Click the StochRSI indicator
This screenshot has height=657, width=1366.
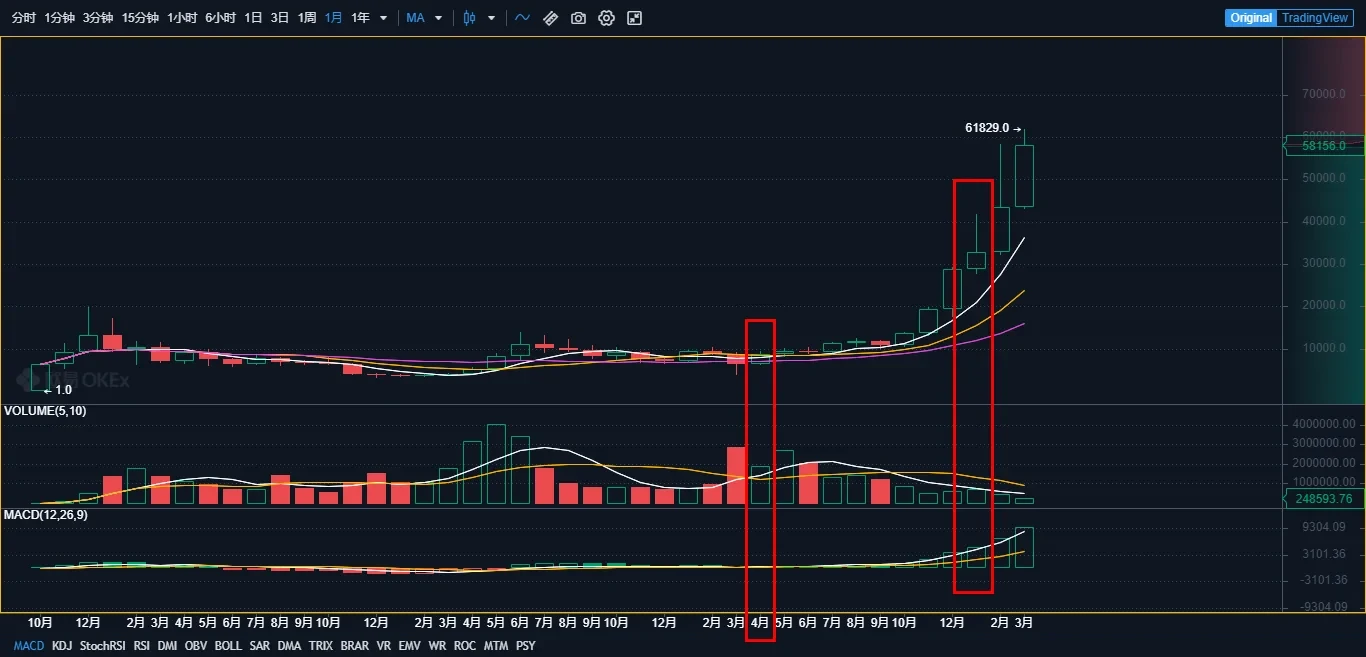pyautogui.click(x=103, y=646)
